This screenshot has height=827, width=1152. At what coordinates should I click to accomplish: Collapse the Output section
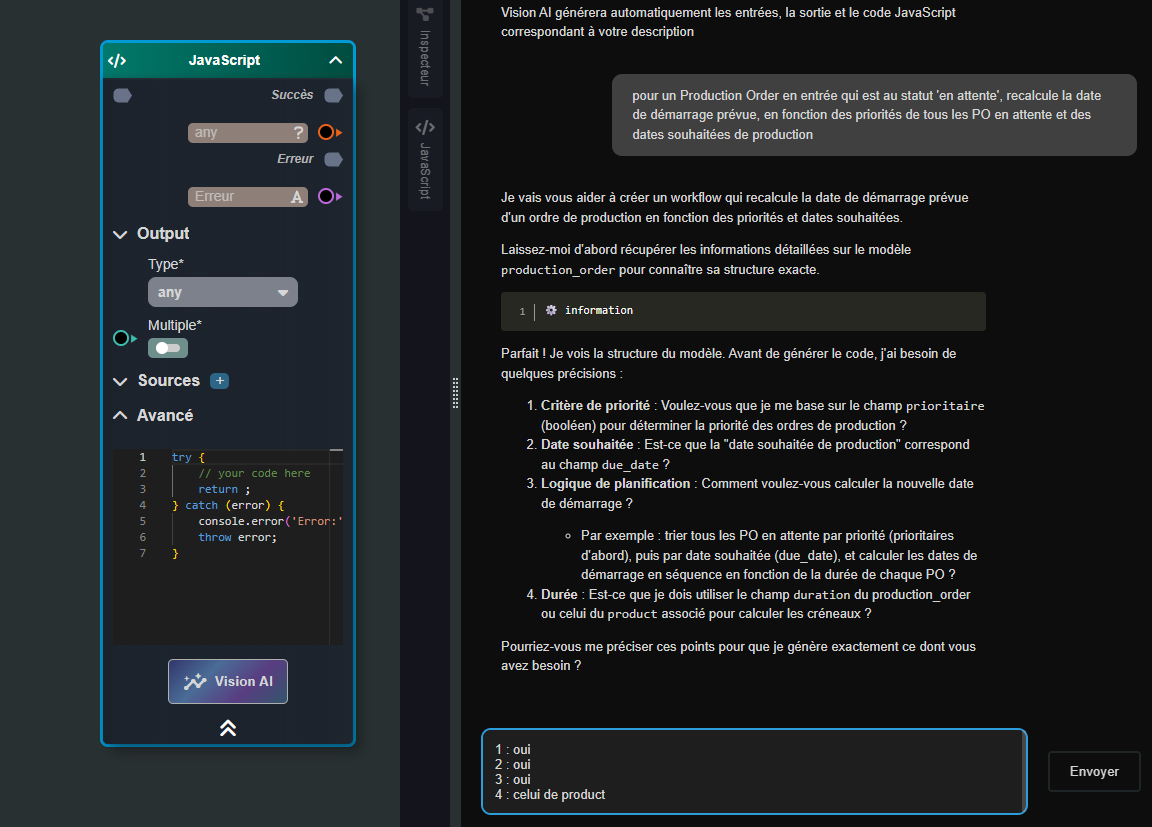pyautogui.click(x=120, y=234)
